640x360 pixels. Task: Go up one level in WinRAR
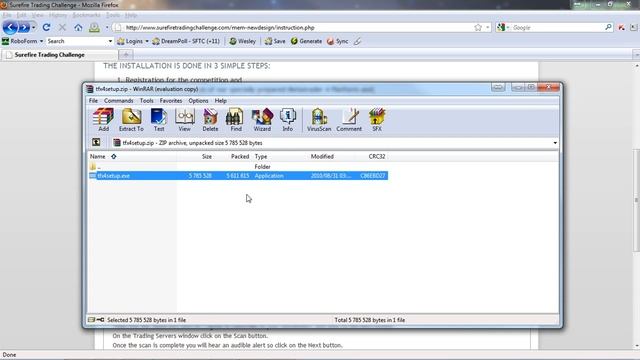tap(96, 142)
